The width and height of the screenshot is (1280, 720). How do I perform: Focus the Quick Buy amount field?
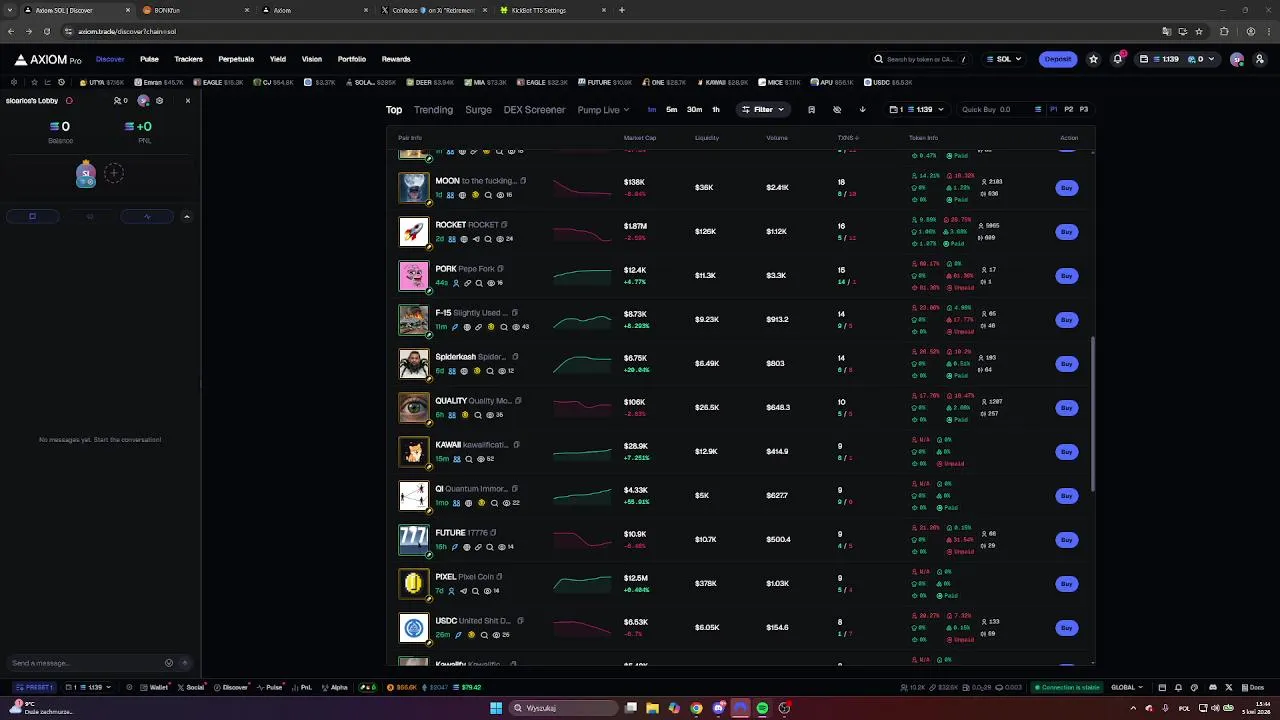click(x=991, y=109)
